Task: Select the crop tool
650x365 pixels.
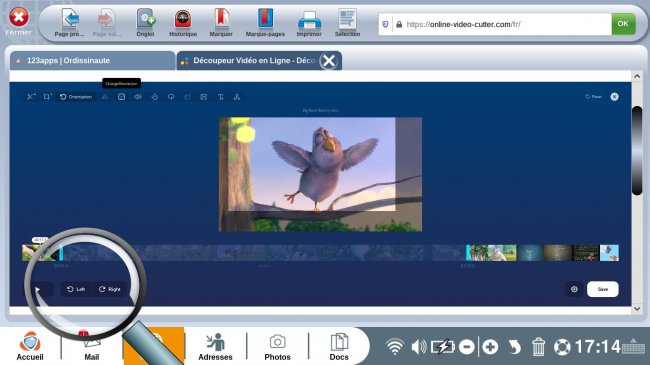Action: (47, 97)
